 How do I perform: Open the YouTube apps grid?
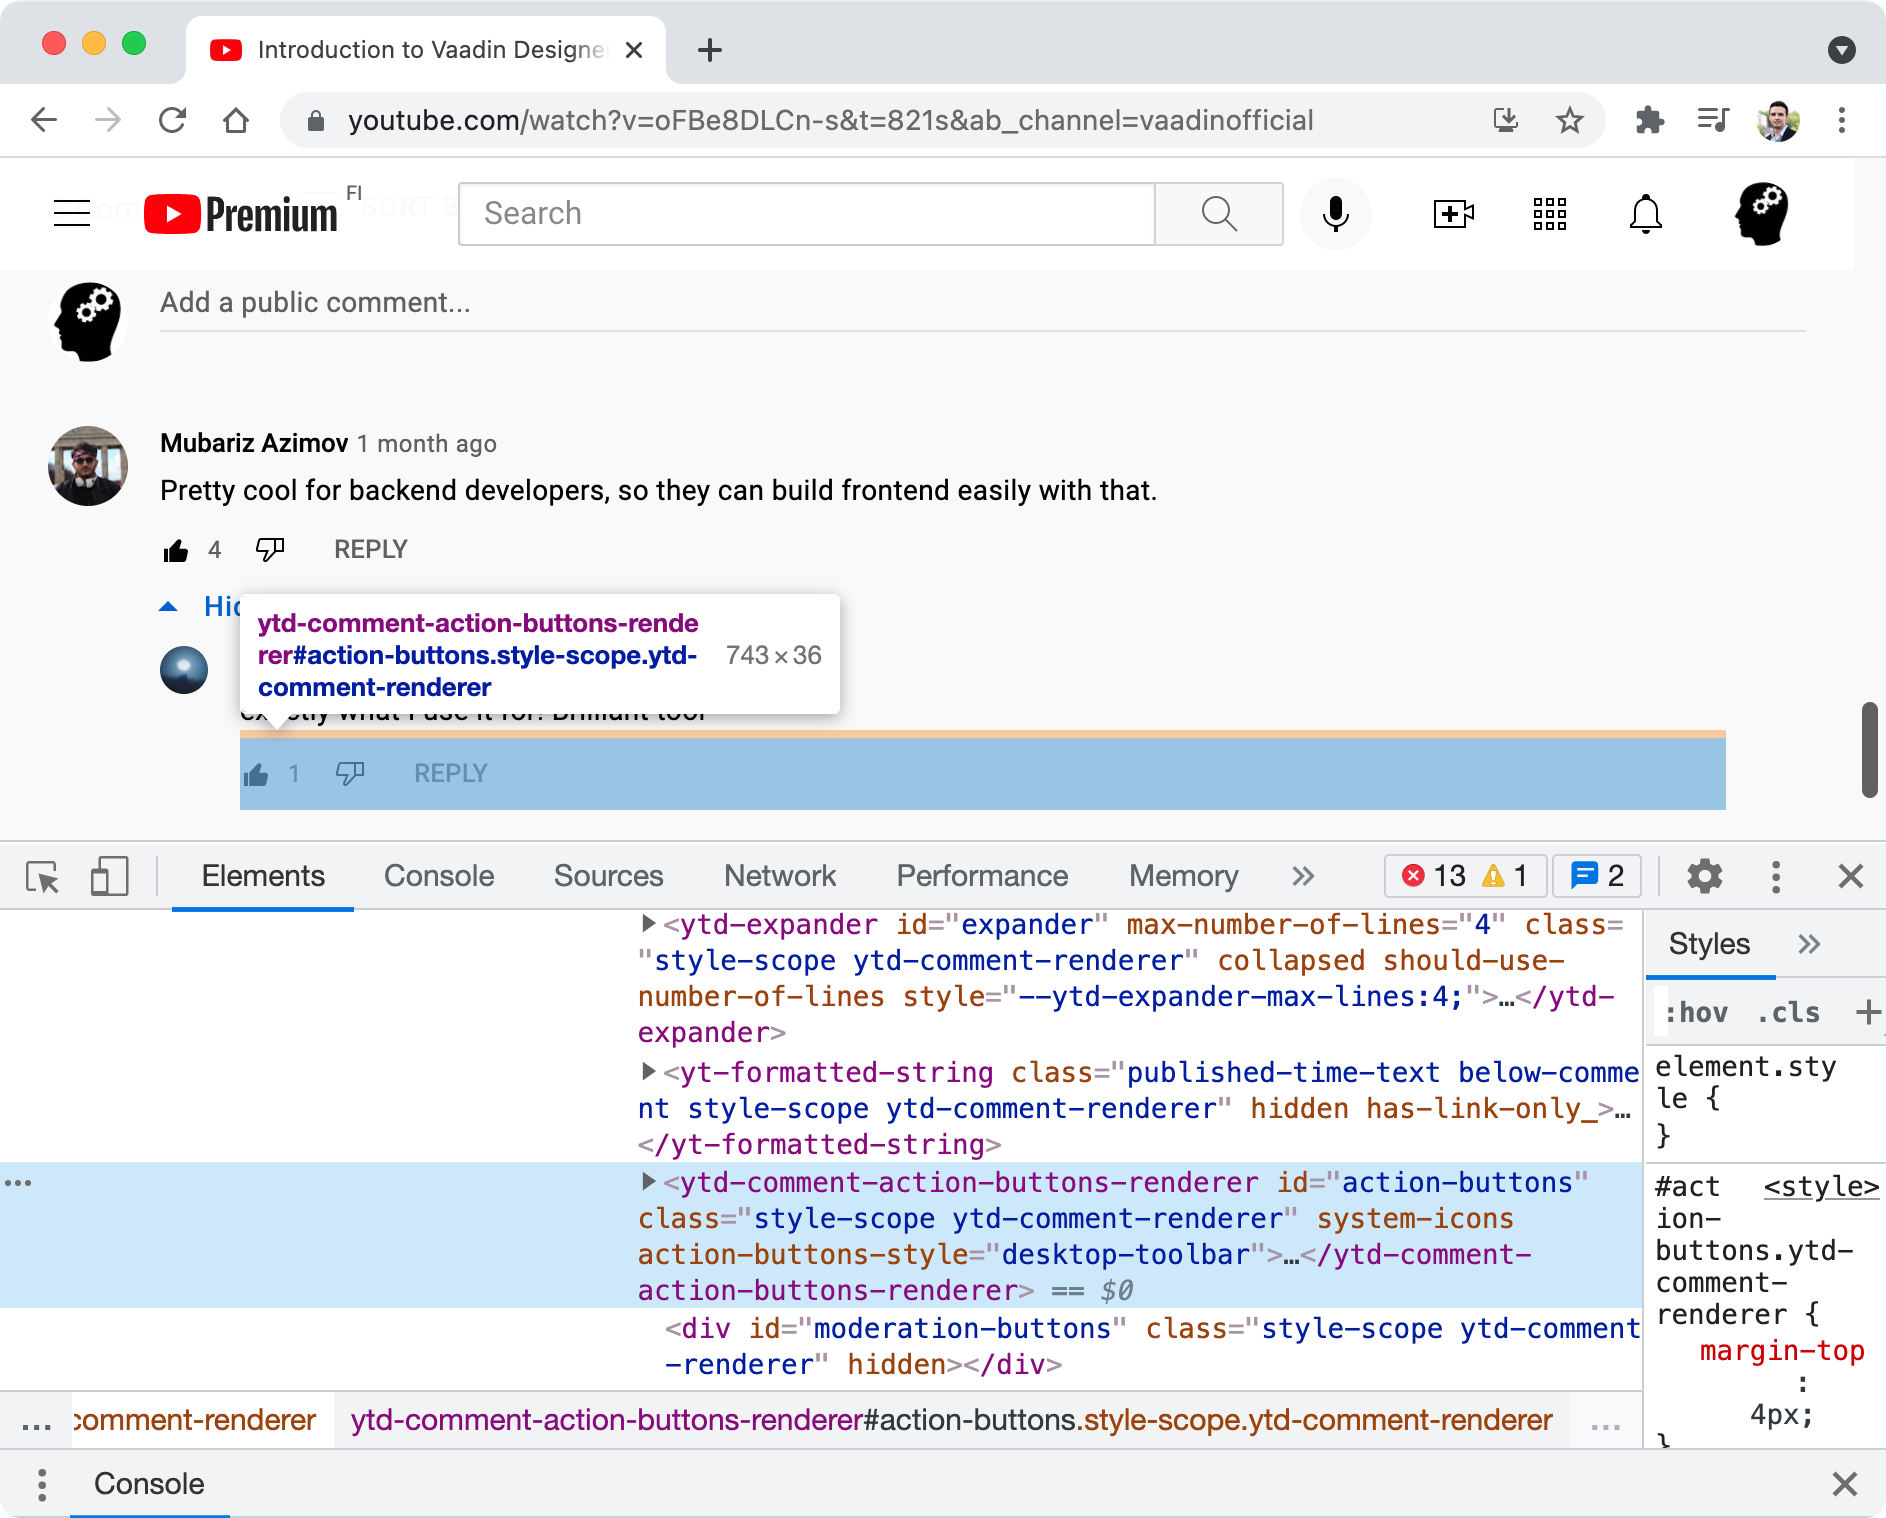pyautogui.click(x=1548, y=213)
